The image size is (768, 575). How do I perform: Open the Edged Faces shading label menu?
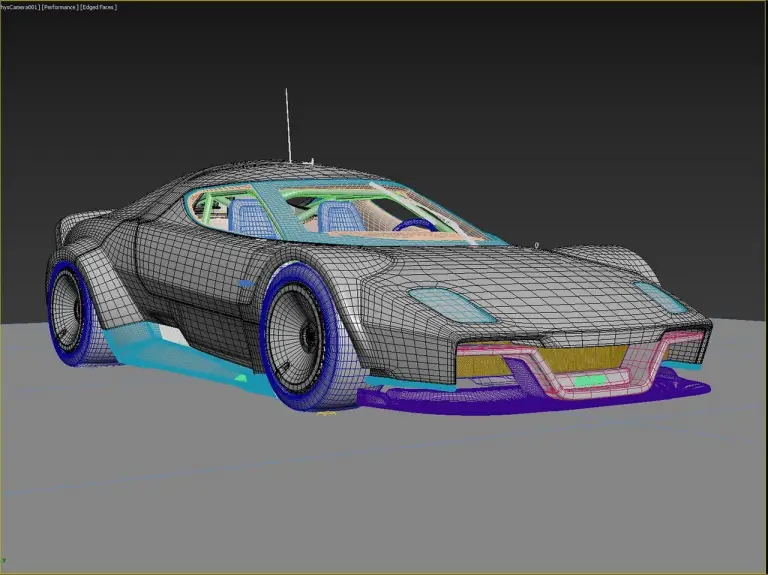pos(98,7)
